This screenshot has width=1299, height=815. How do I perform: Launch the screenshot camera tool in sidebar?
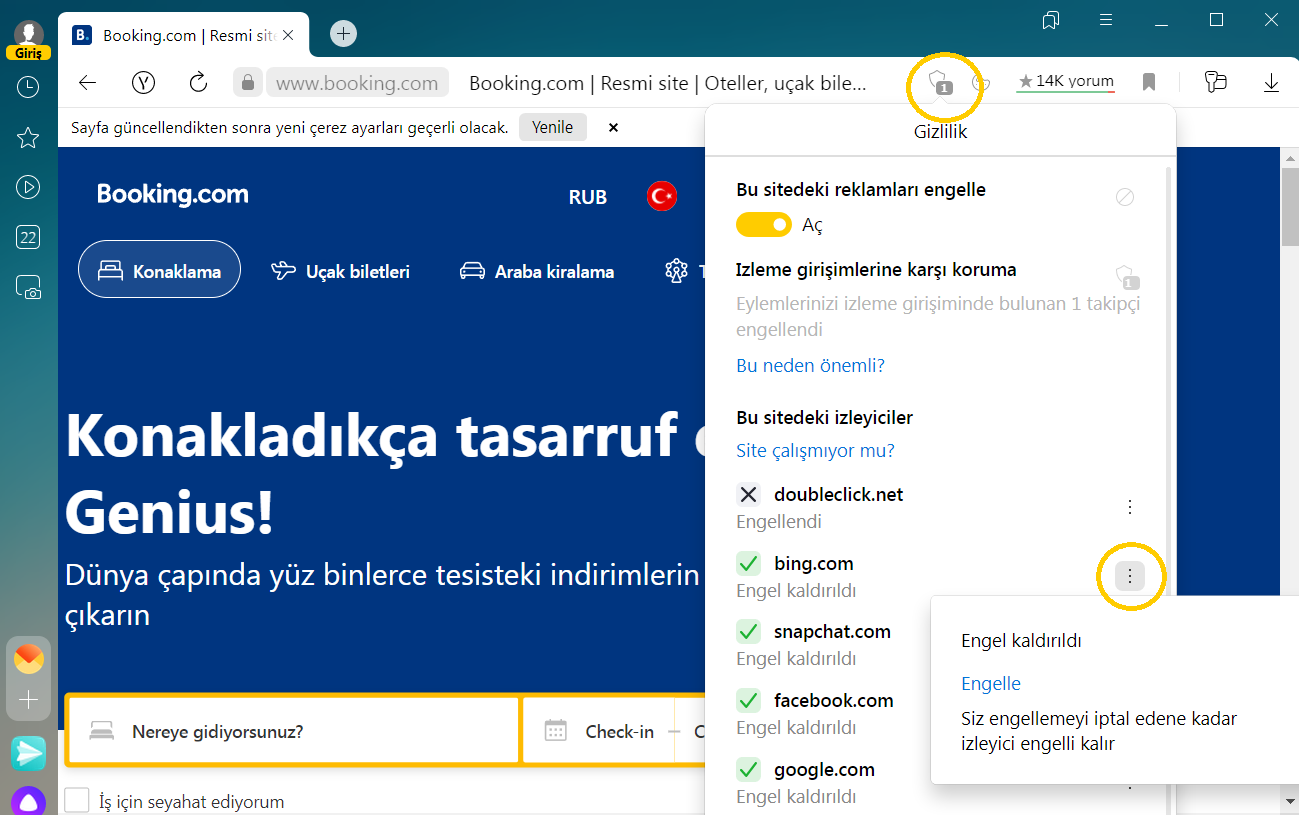coord(28,288)
